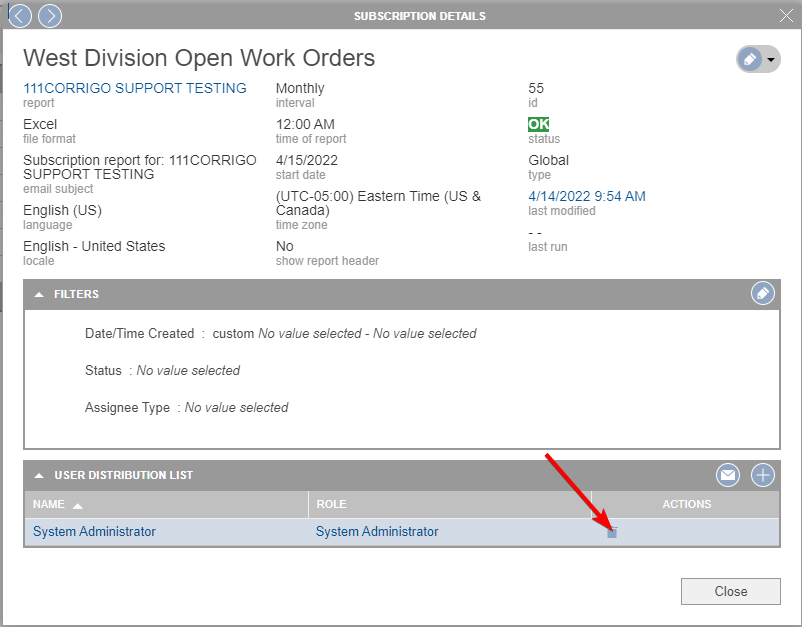Click the Role column header
Image resolution: width=802 pixels, height=627 pixels.
click(331, 504)
